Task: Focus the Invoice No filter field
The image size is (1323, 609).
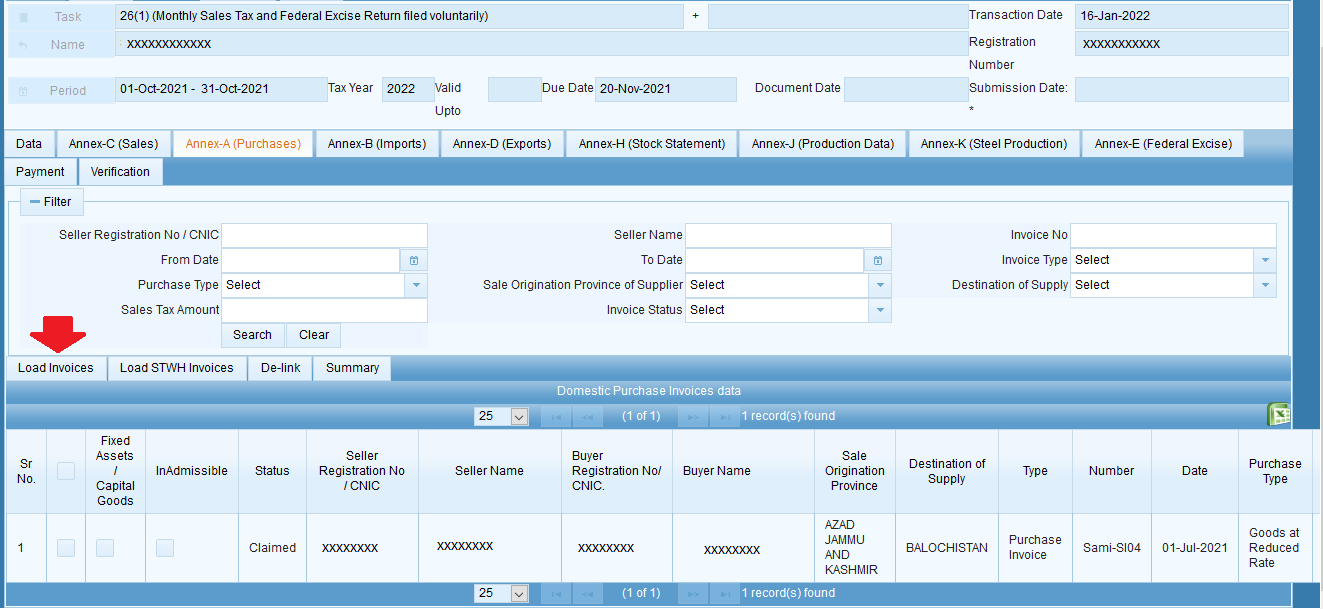Action: (1174, 235)
